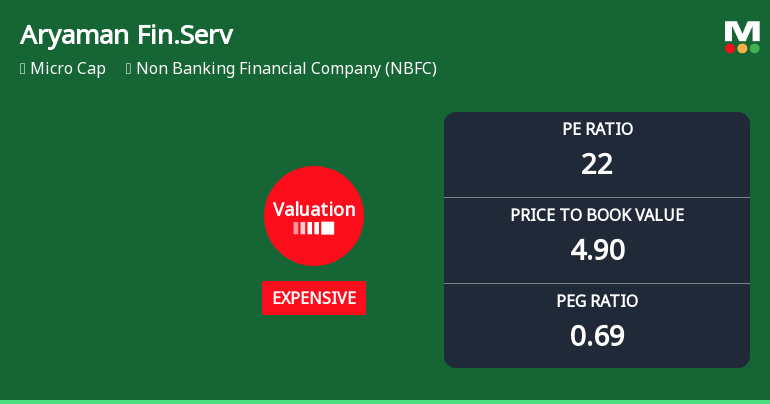Click the small icon before Micro Cap
The width and height of the screenshot is (770, 404).
(22, 69)
